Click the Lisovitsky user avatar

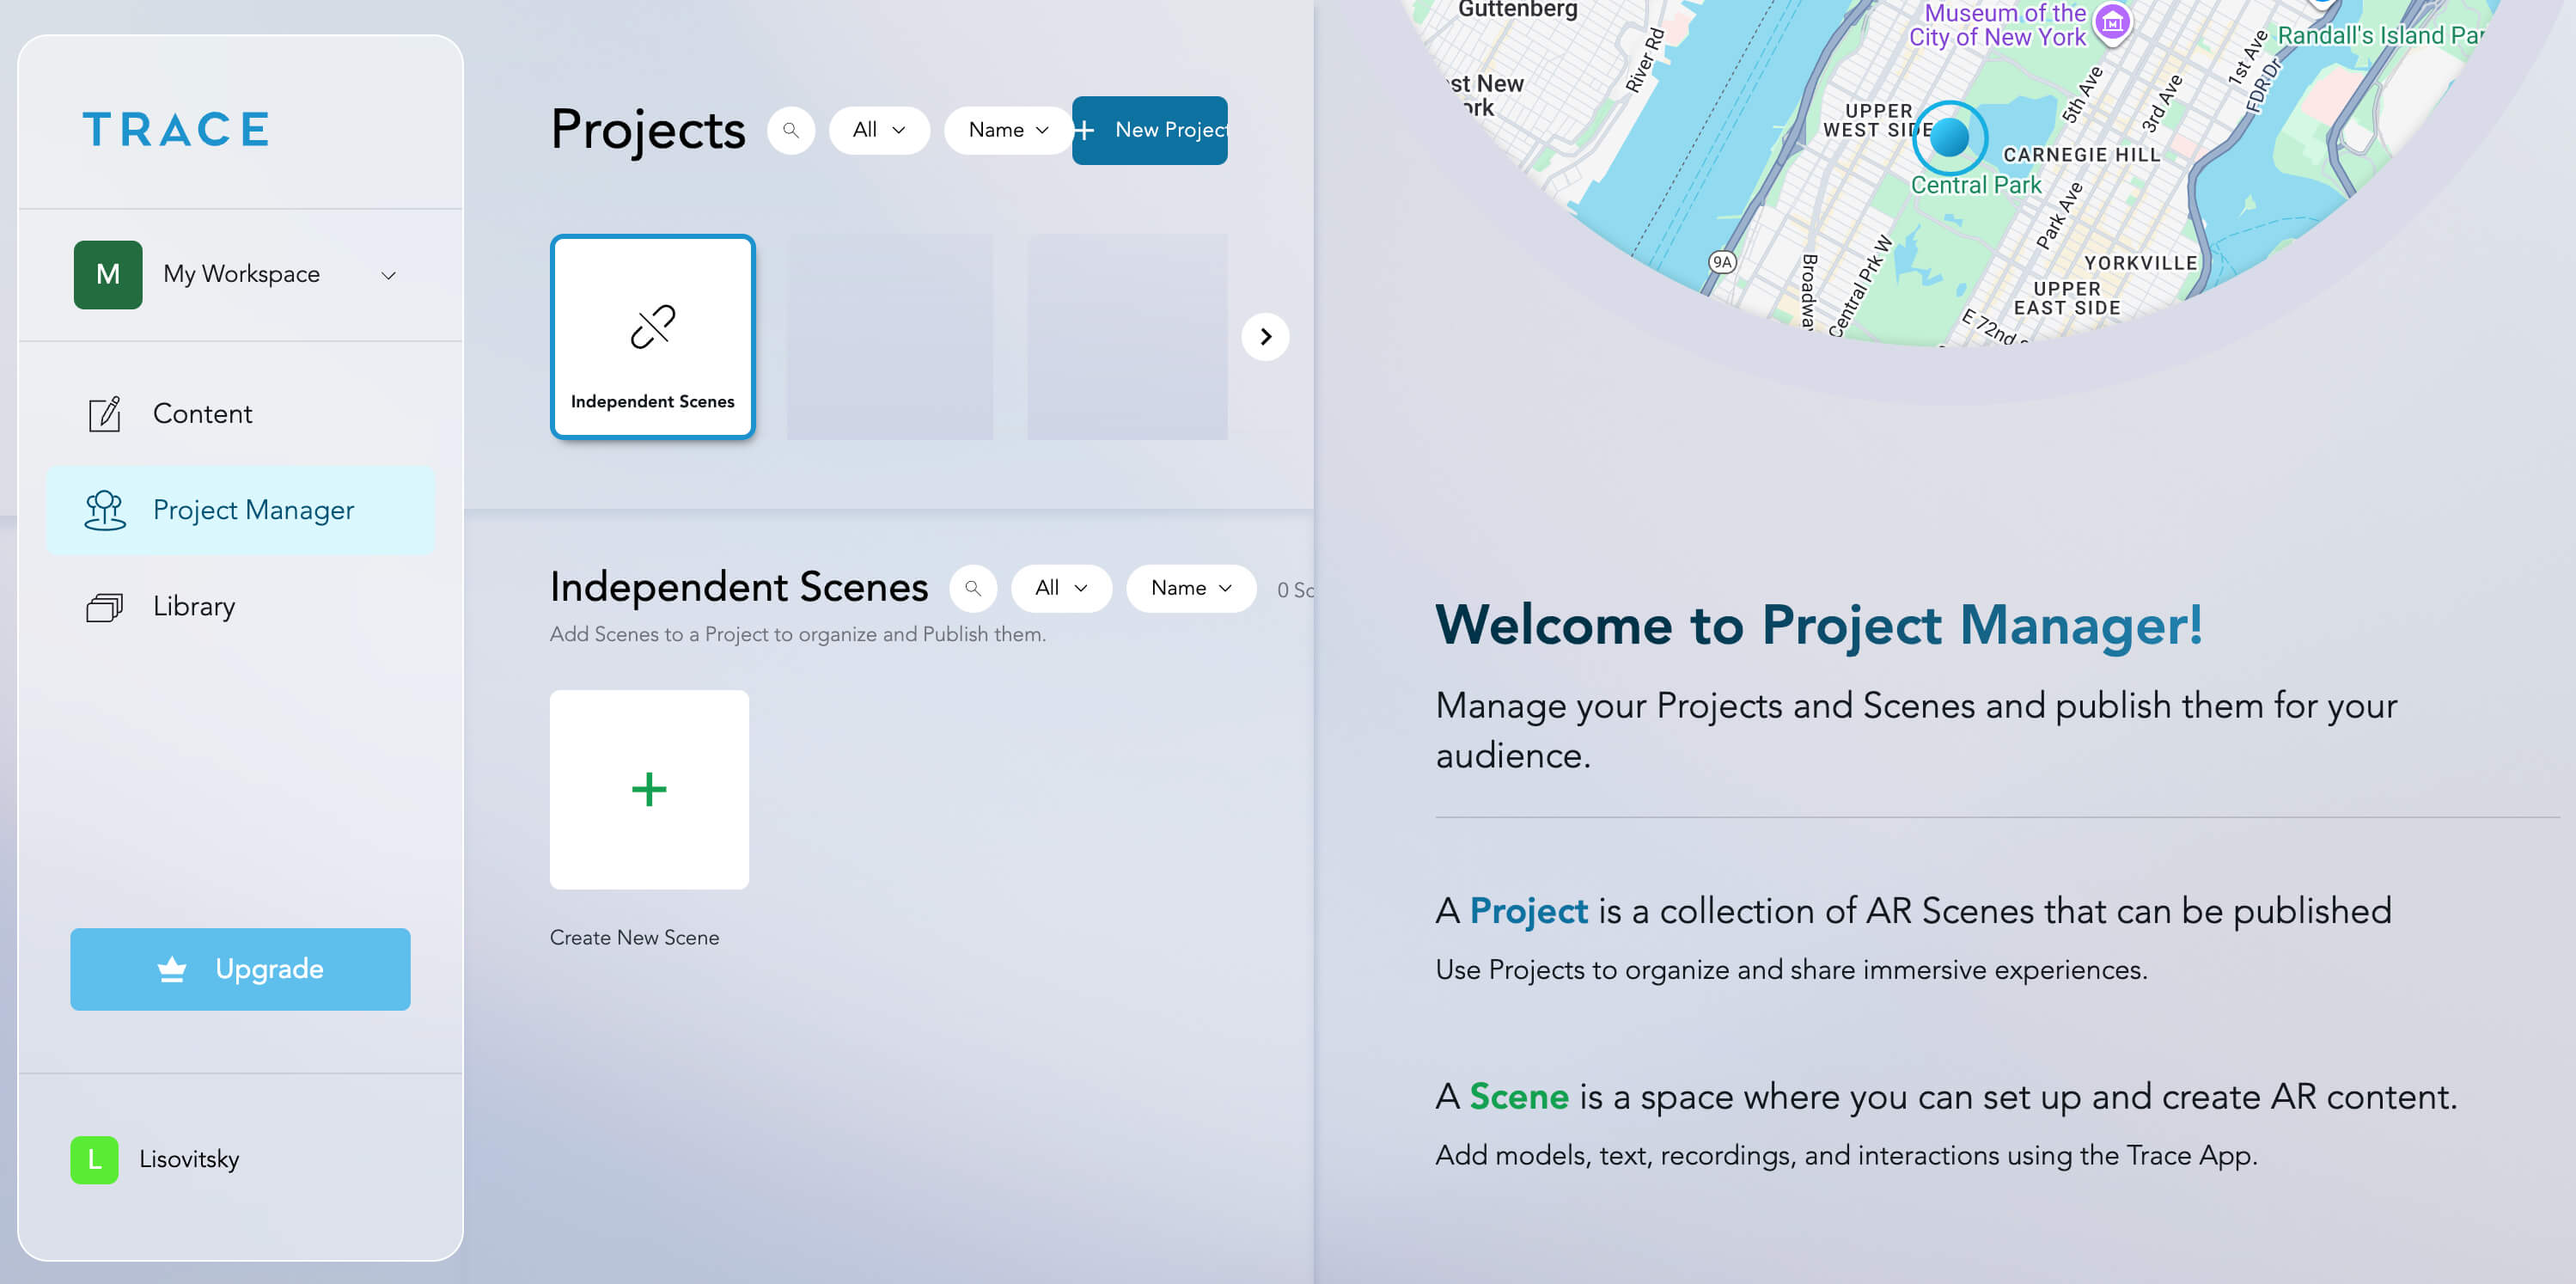coord(94,1159)
